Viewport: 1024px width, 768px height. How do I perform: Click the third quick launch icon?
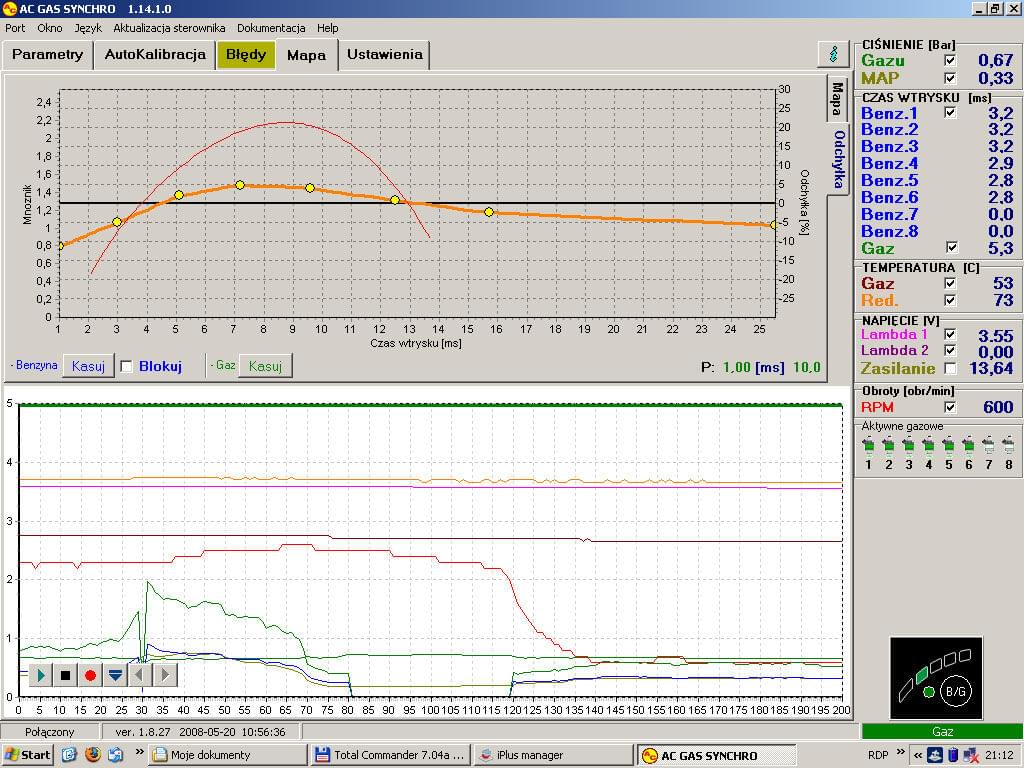116,754
